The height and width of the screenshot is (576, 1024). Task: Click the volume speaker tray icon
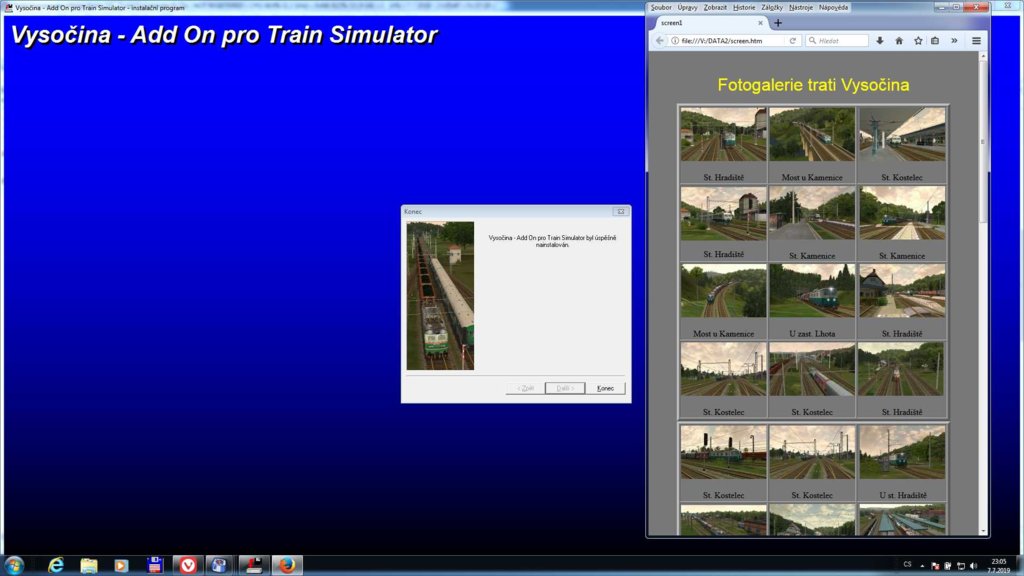click(974, 566)
